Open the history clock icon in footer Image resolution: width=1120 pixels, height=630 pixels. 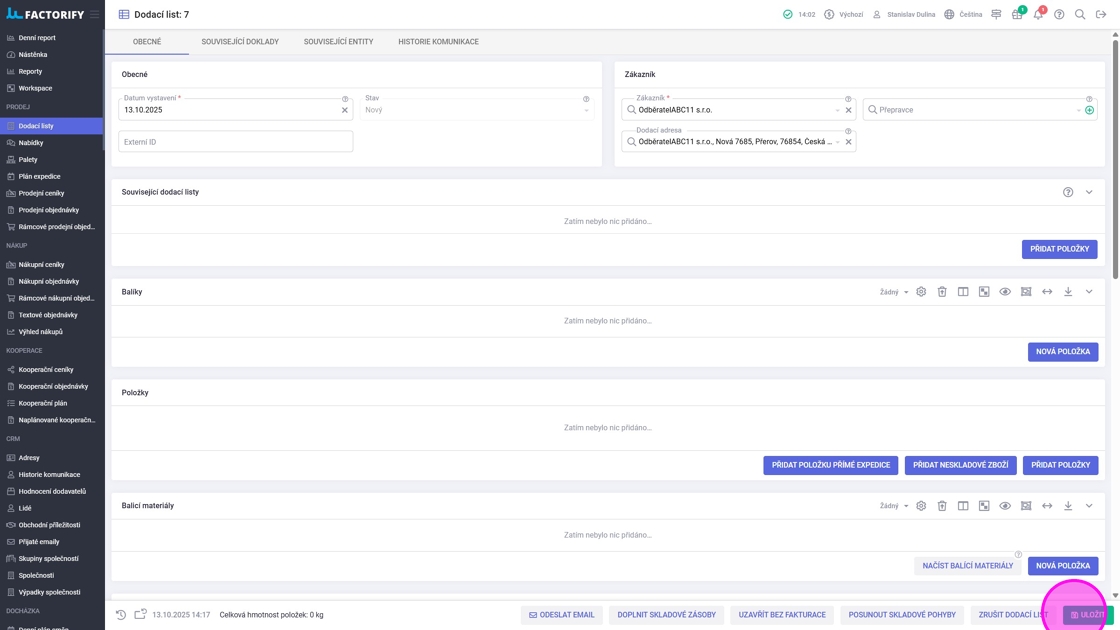pos(121,615)
